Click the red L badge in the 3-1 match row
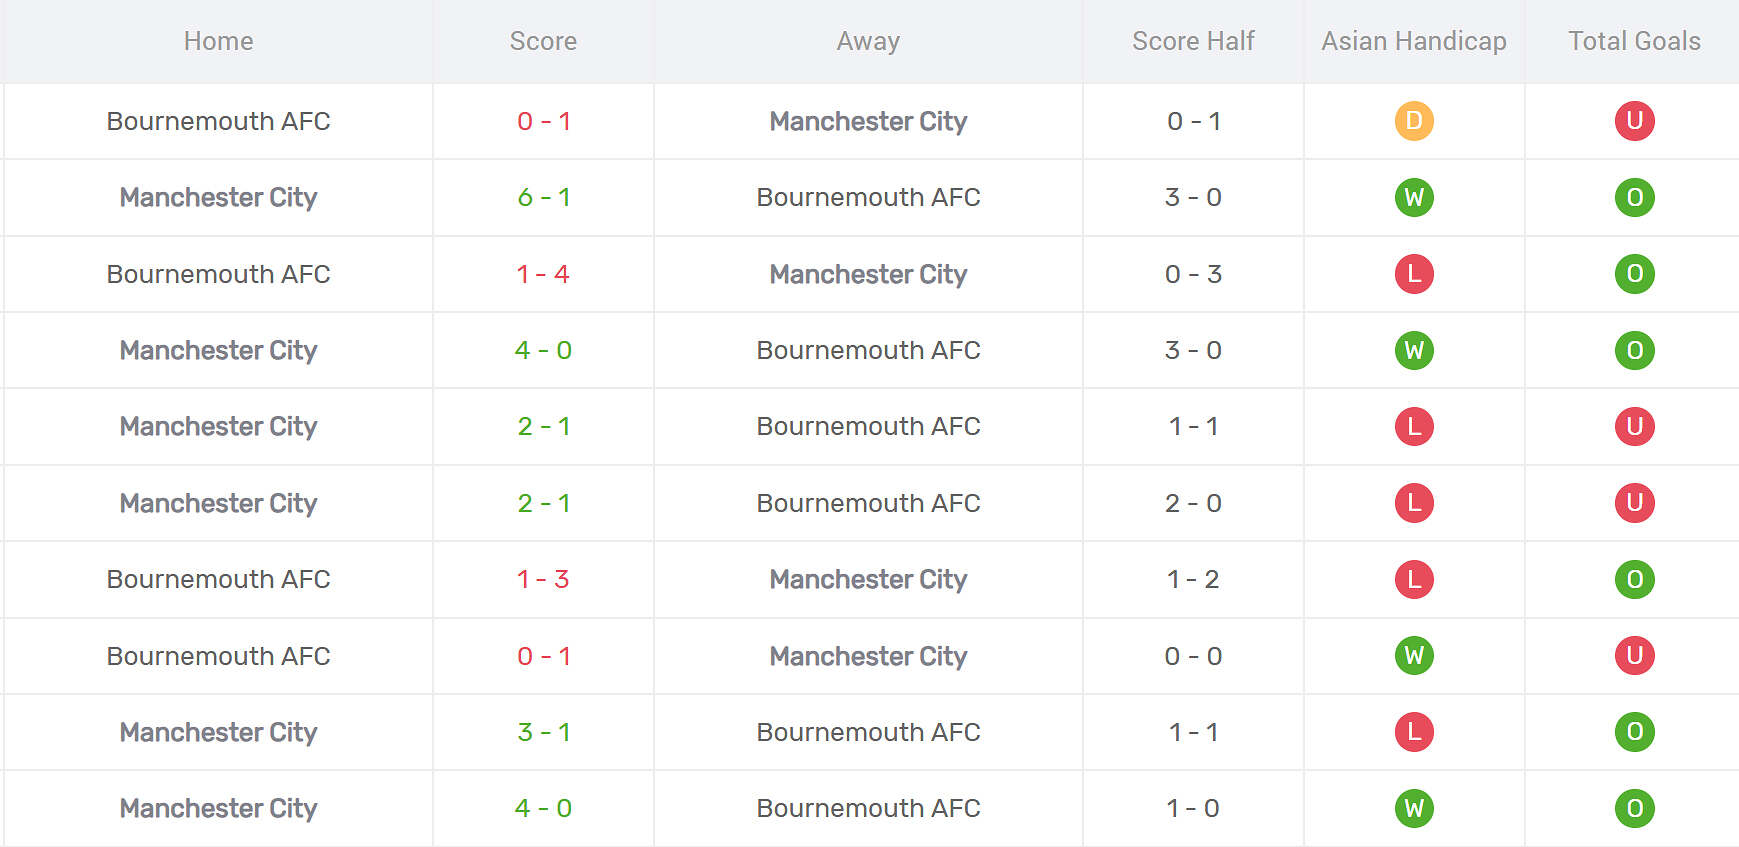The height and width of the screenshot is (847, 1739). [1413, 732]
